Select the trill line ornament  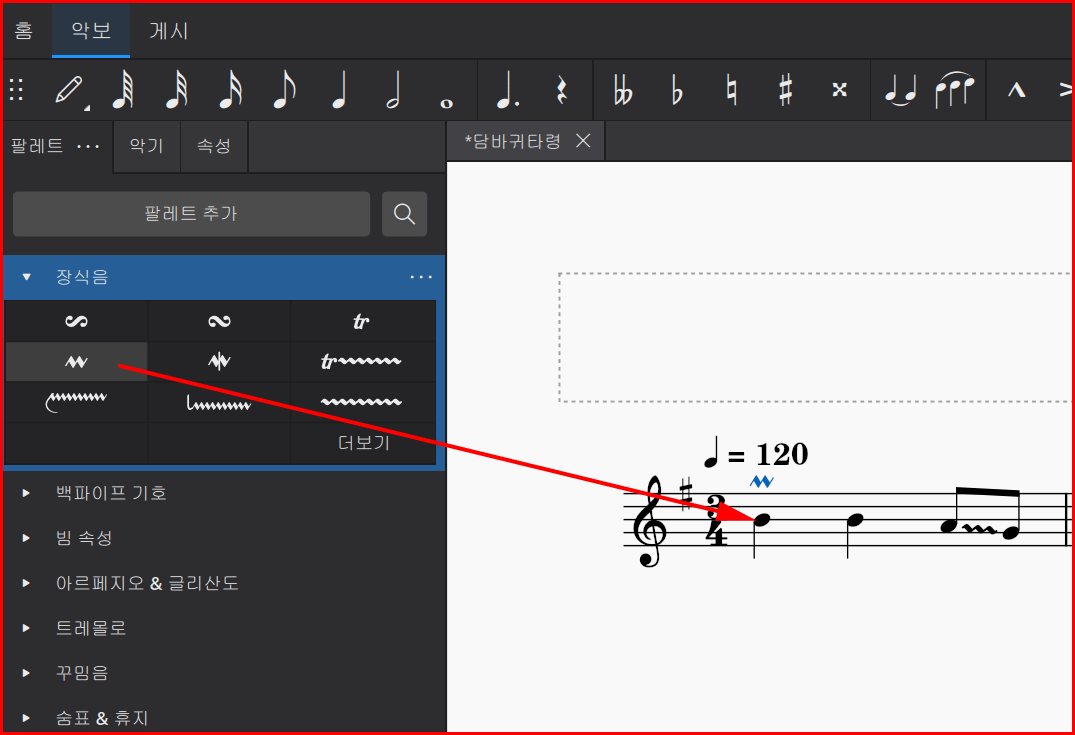click(362, 361)
